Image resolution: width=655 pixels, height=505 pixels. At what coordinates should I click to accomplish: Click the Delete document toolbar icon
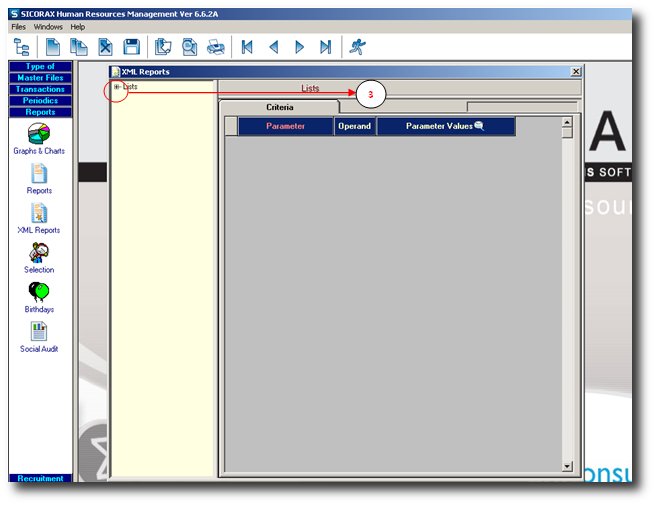click(106, 46)
